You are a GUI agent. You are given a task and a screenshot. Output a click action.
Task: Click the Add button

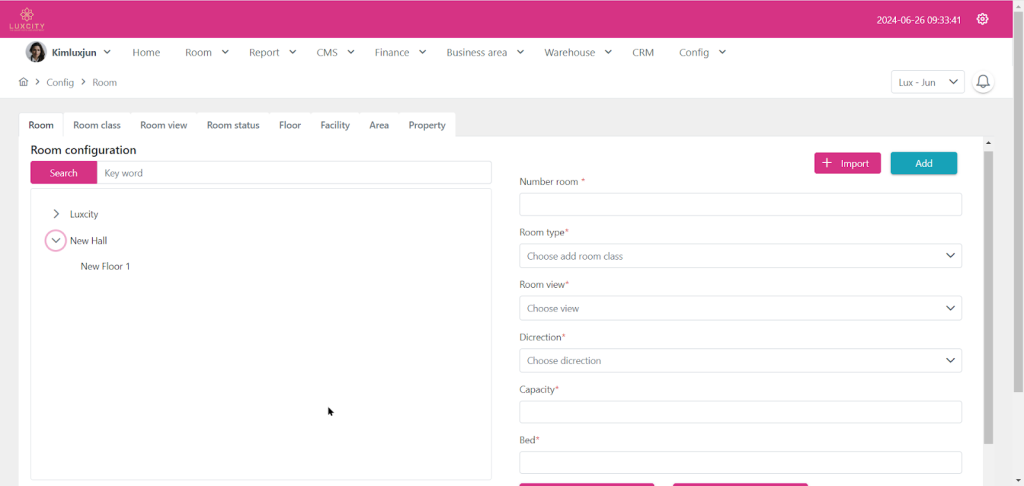[923, 163]
